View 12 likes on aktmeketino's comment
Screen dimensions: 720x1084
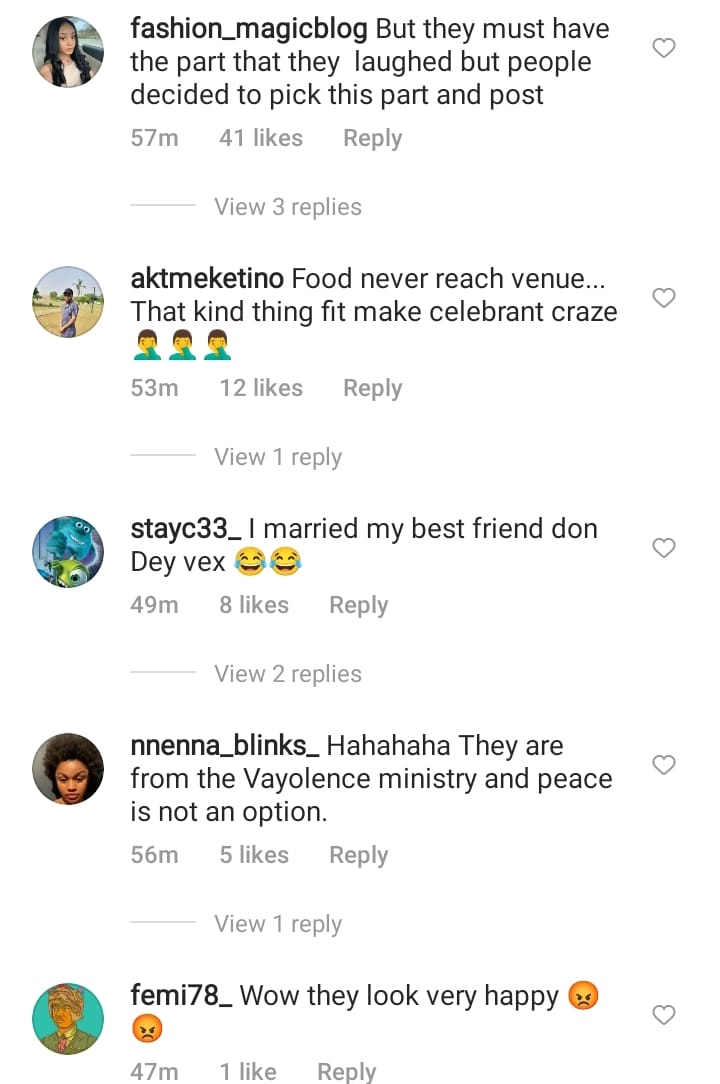(260, 388)
